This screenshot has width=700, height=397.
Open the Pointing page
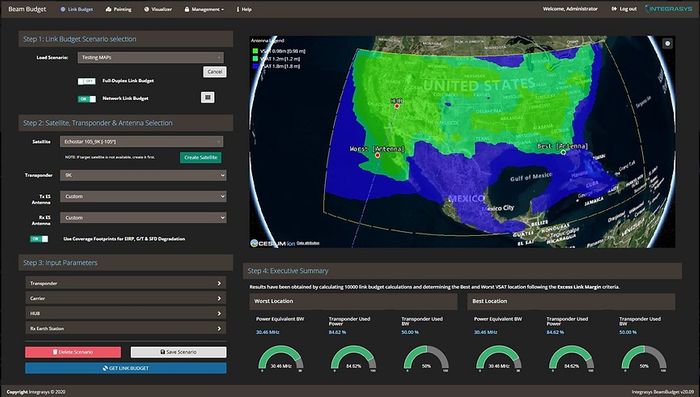point(118,9)
